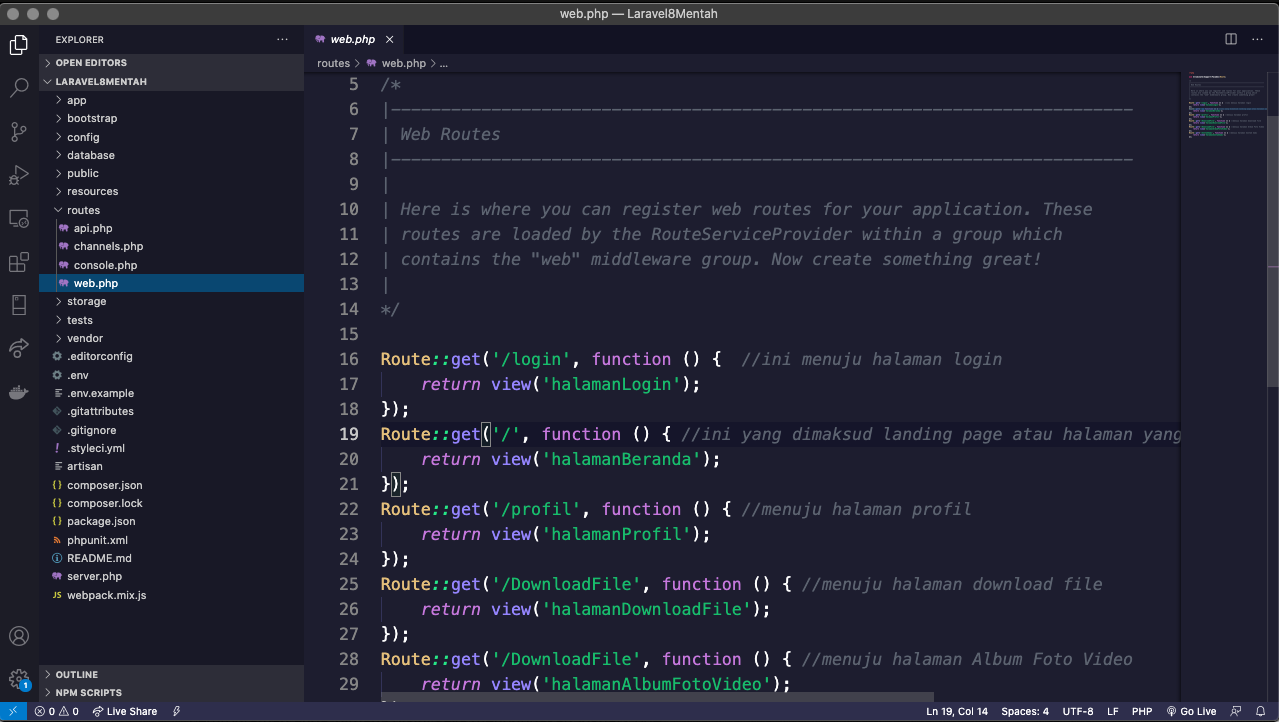The image size is (1279, 722).
Task: Open notifications bell in status bar
Action: click(1262, 711)
